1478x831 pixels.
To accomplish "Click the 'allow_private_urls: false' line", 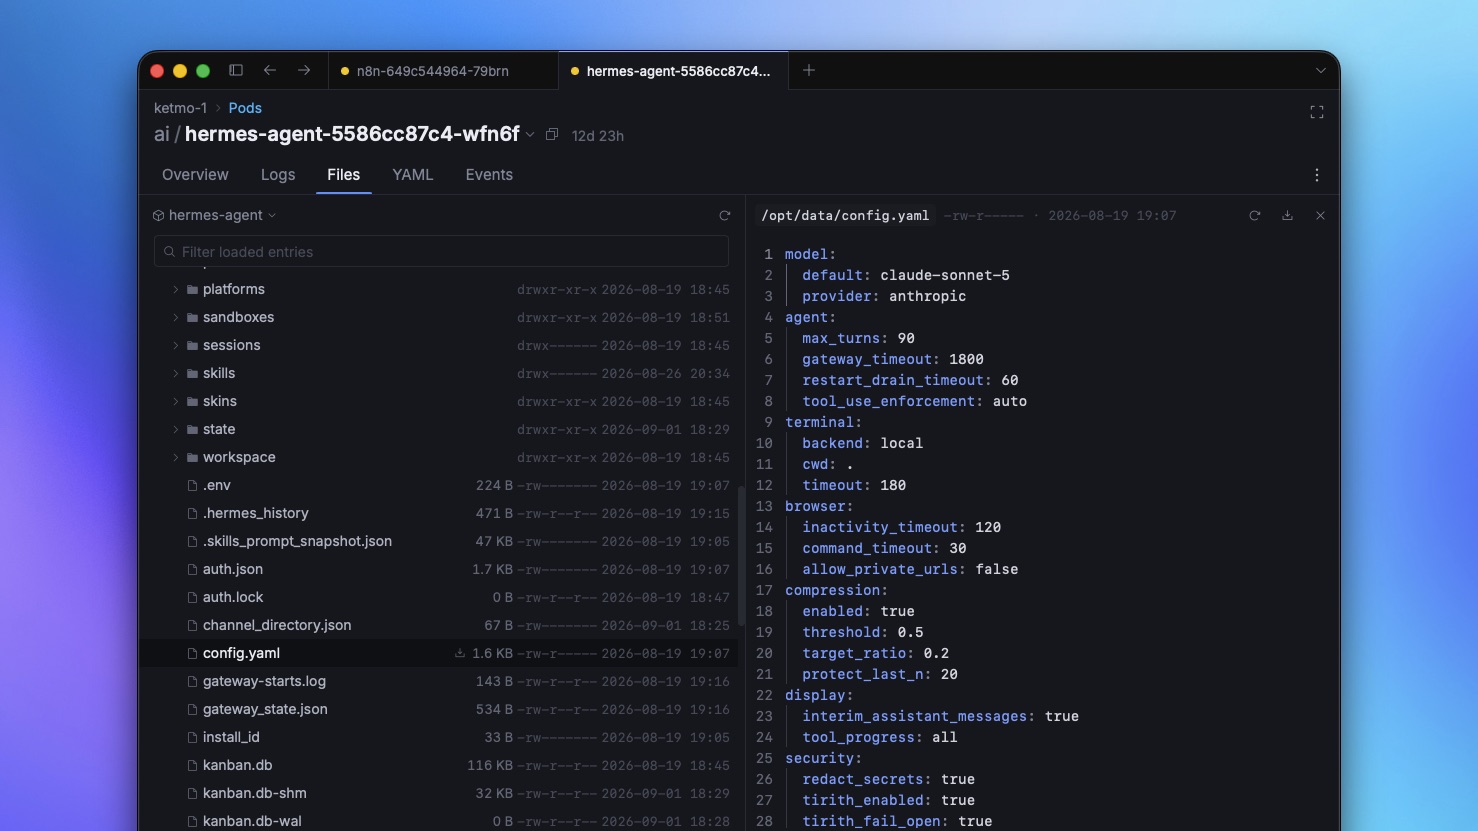I will 910,569.
